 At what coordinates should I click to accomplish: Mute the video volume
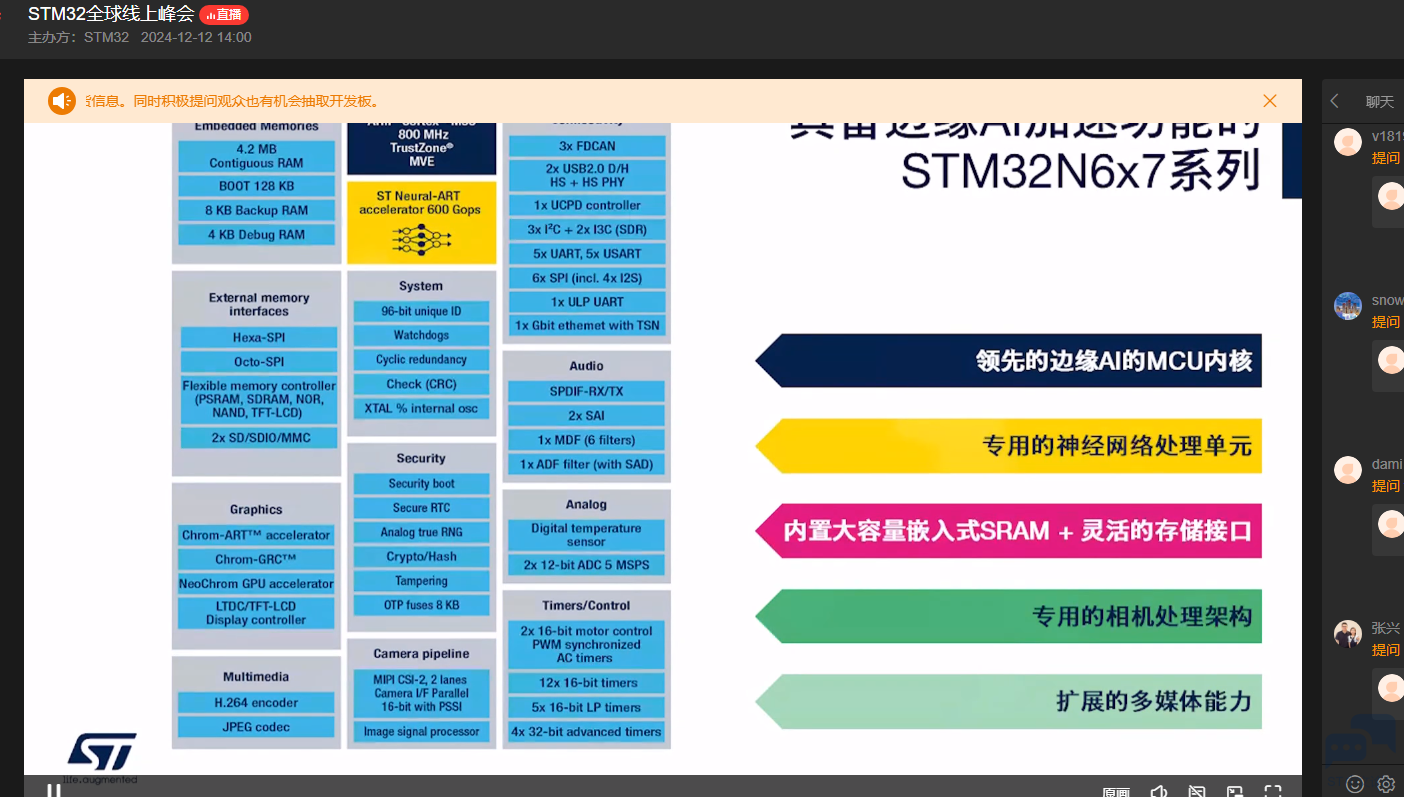click(x=1158, y=792)
